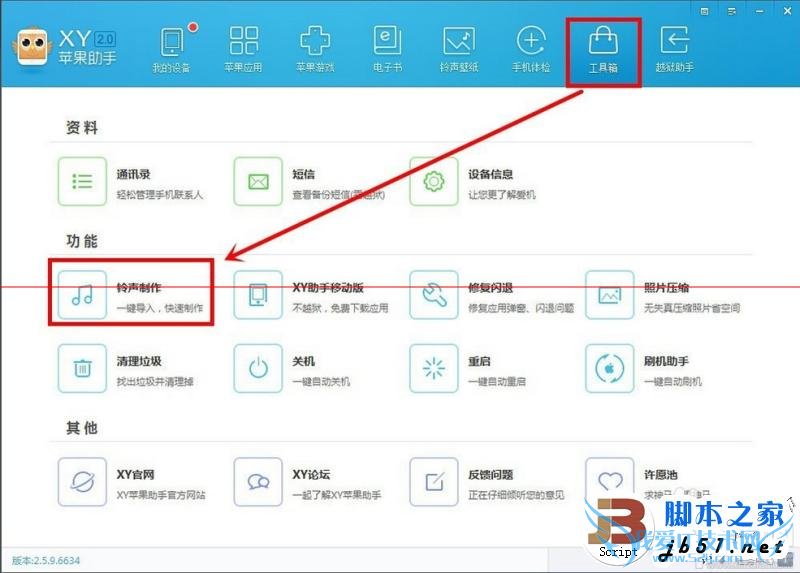Screen dimensions: 800x573
Task: Click the 关机 power icon
Action: [x=258, y=368]
